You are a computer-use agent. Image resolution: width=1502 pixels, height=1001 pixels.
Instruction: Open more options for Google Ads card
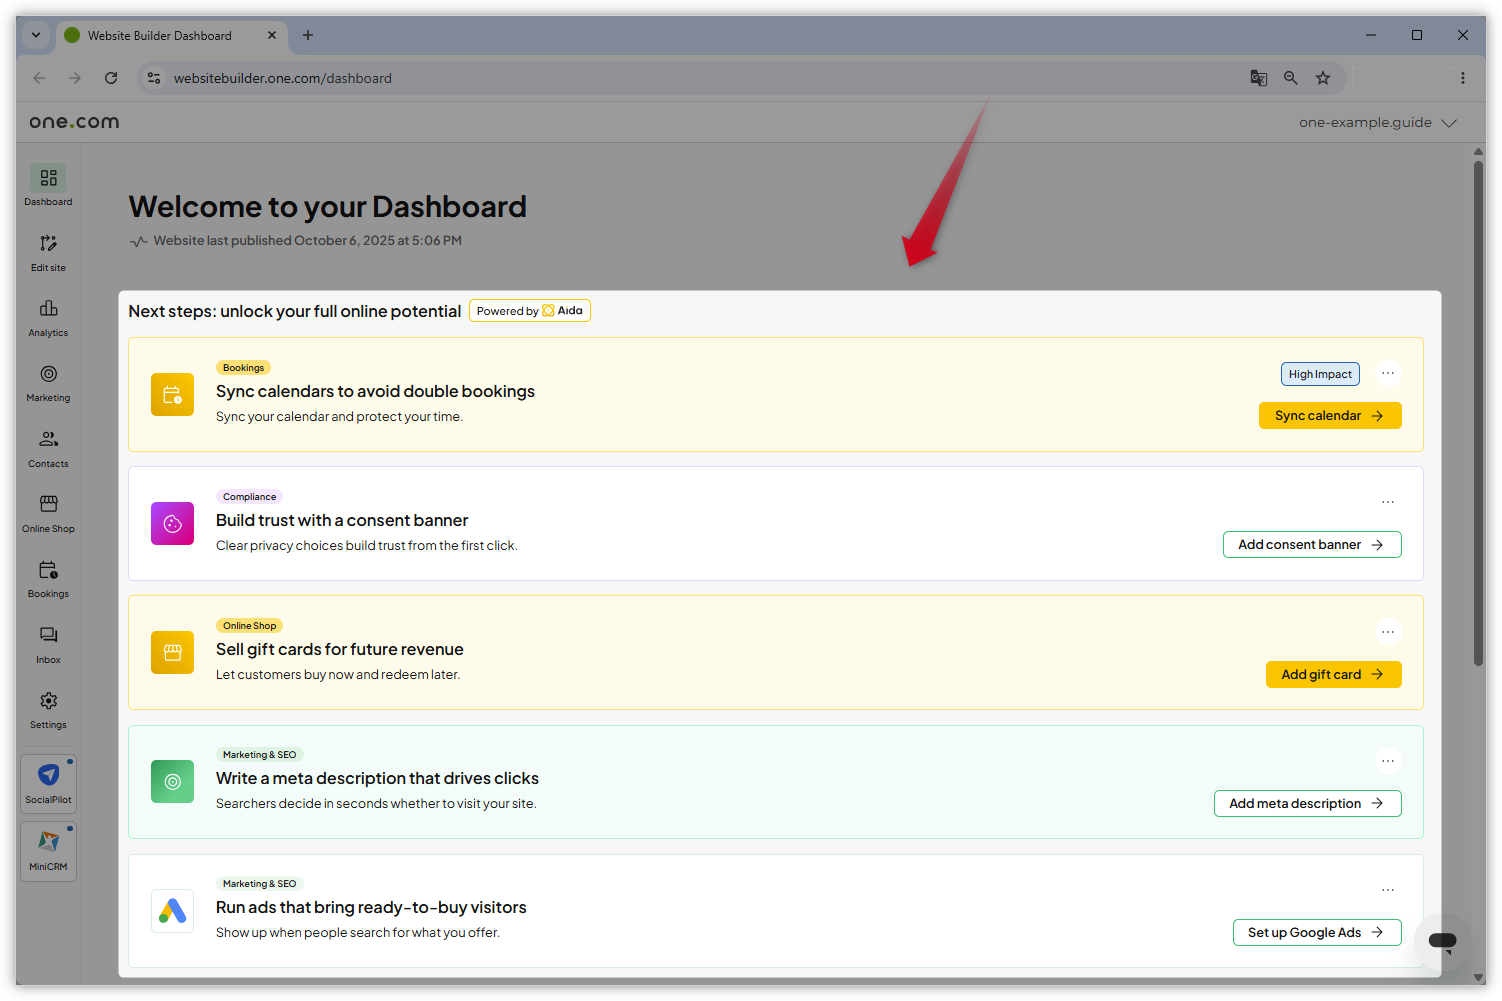click(x=1388, y=889)
